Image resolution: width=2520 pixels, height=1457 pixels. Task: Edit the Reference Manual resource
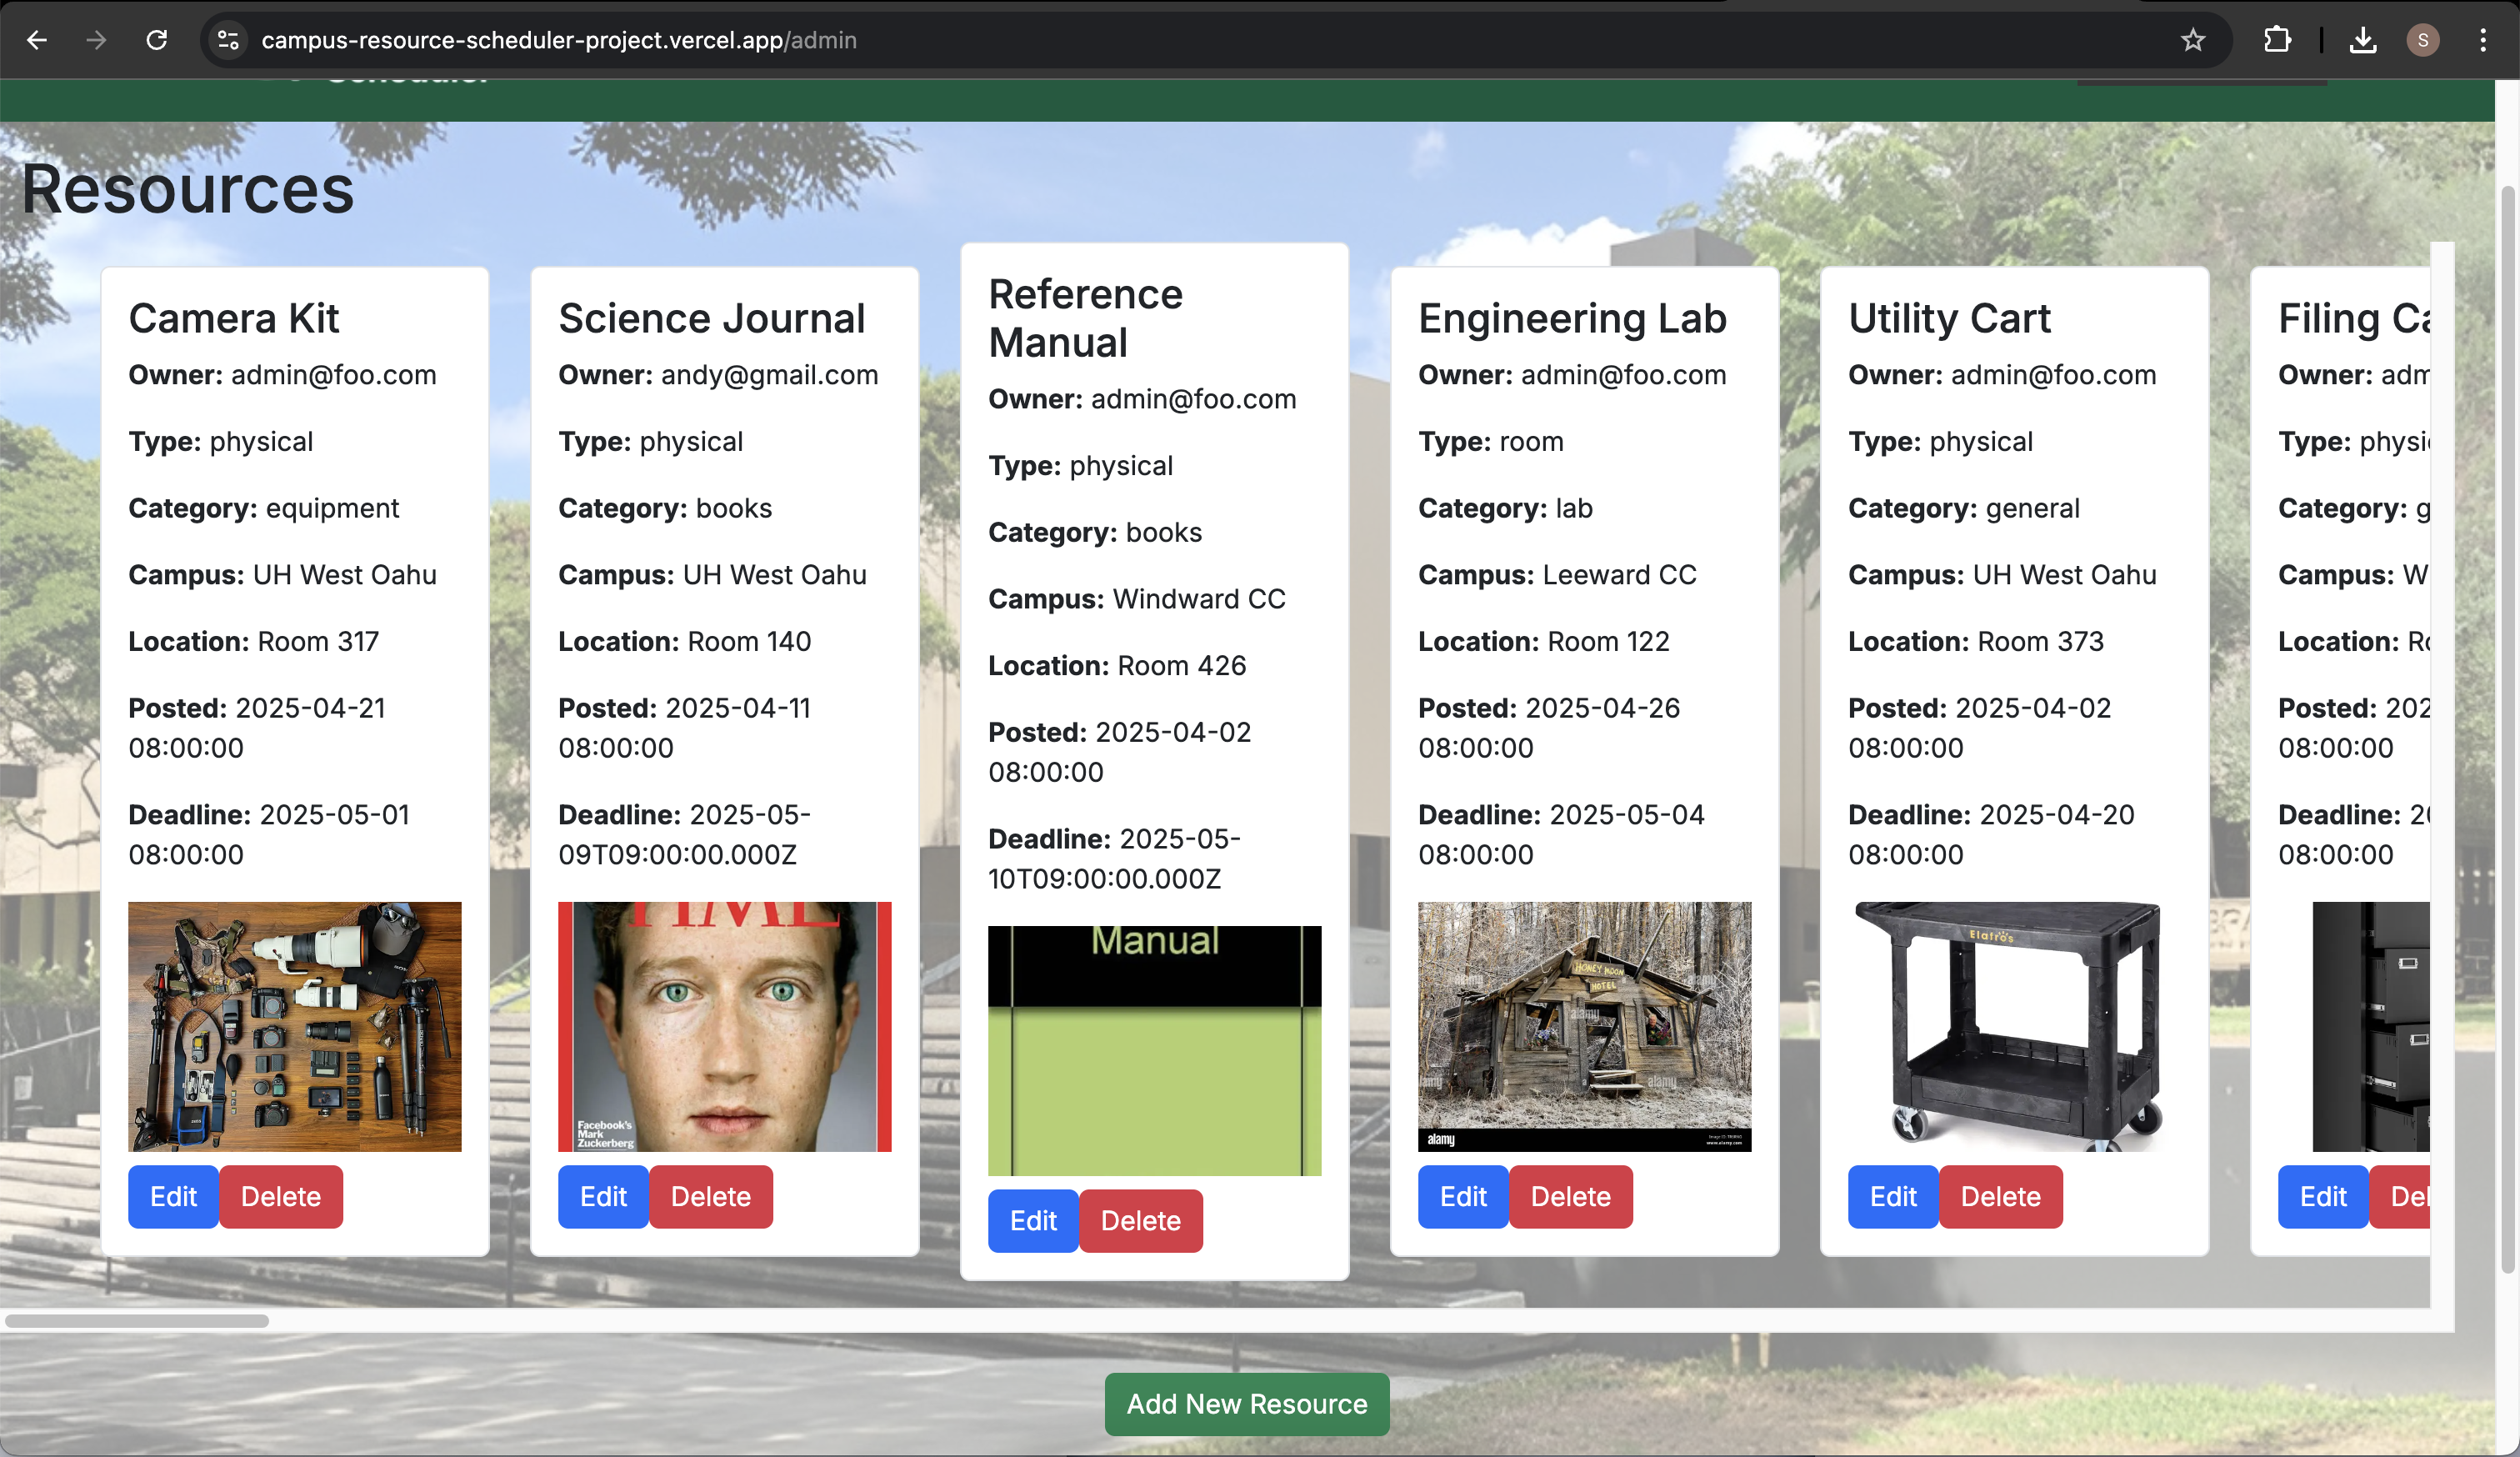click(x=1033, y=1220)
